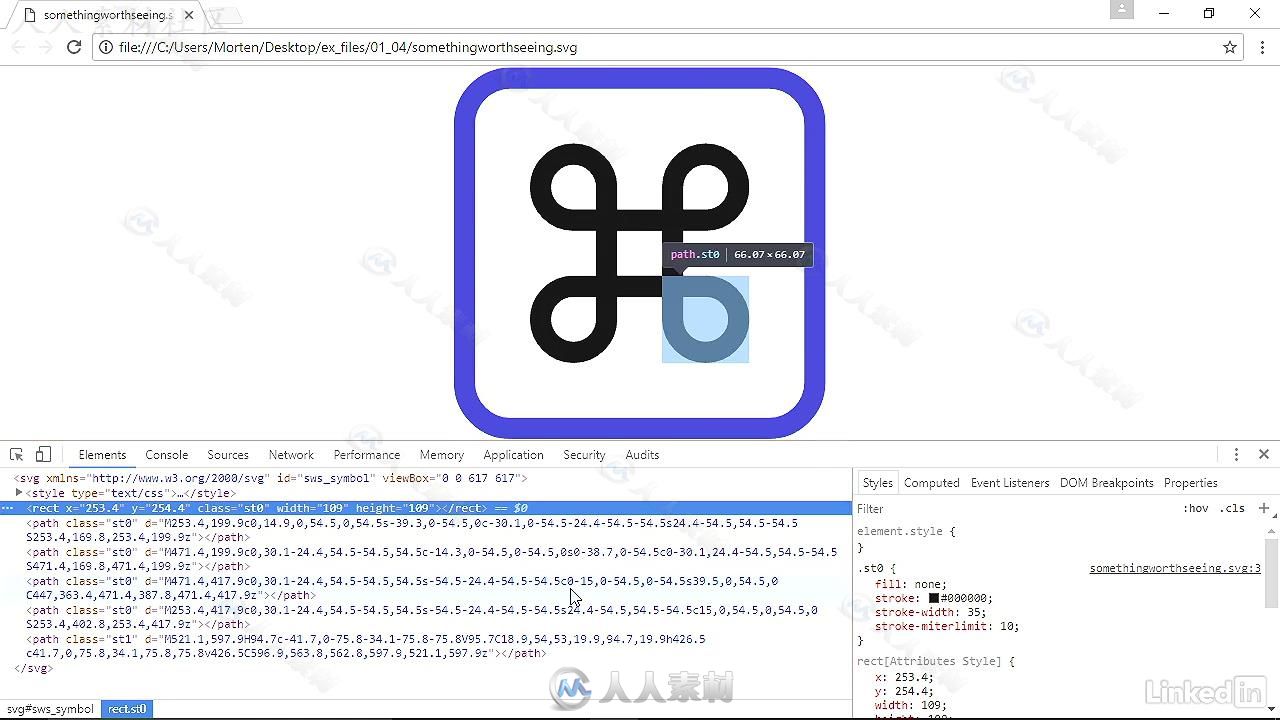Open the DOM Breakpoints sidebar tab
This screenshot has width=1280, height=720.
tap(1106, 483)
